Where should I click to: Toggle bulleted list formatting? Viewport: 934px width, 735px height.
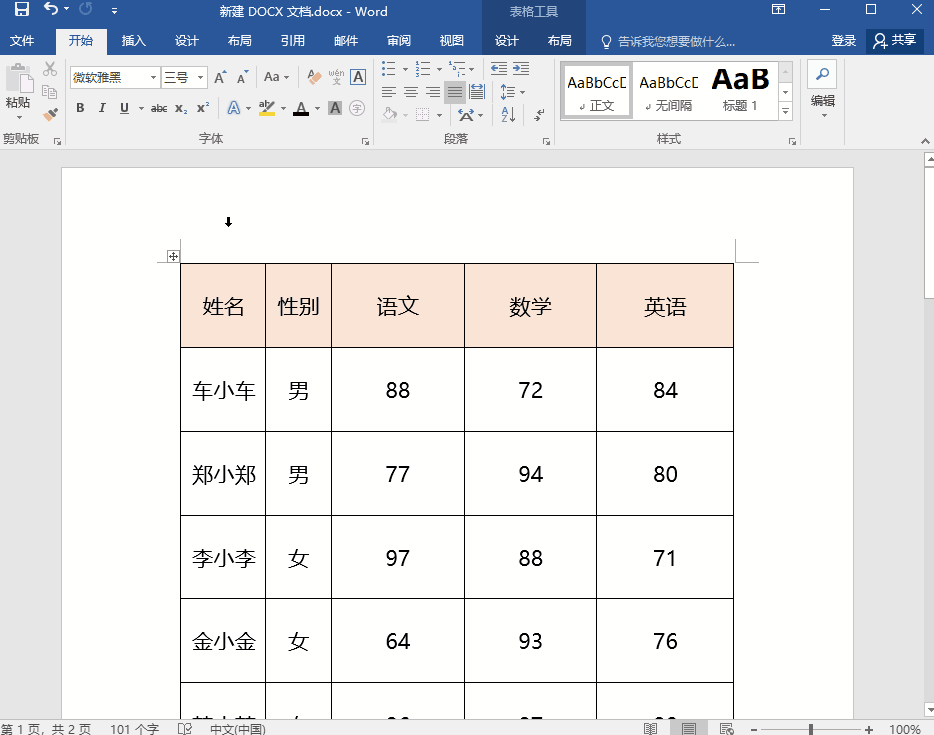(x=389, y=69)
